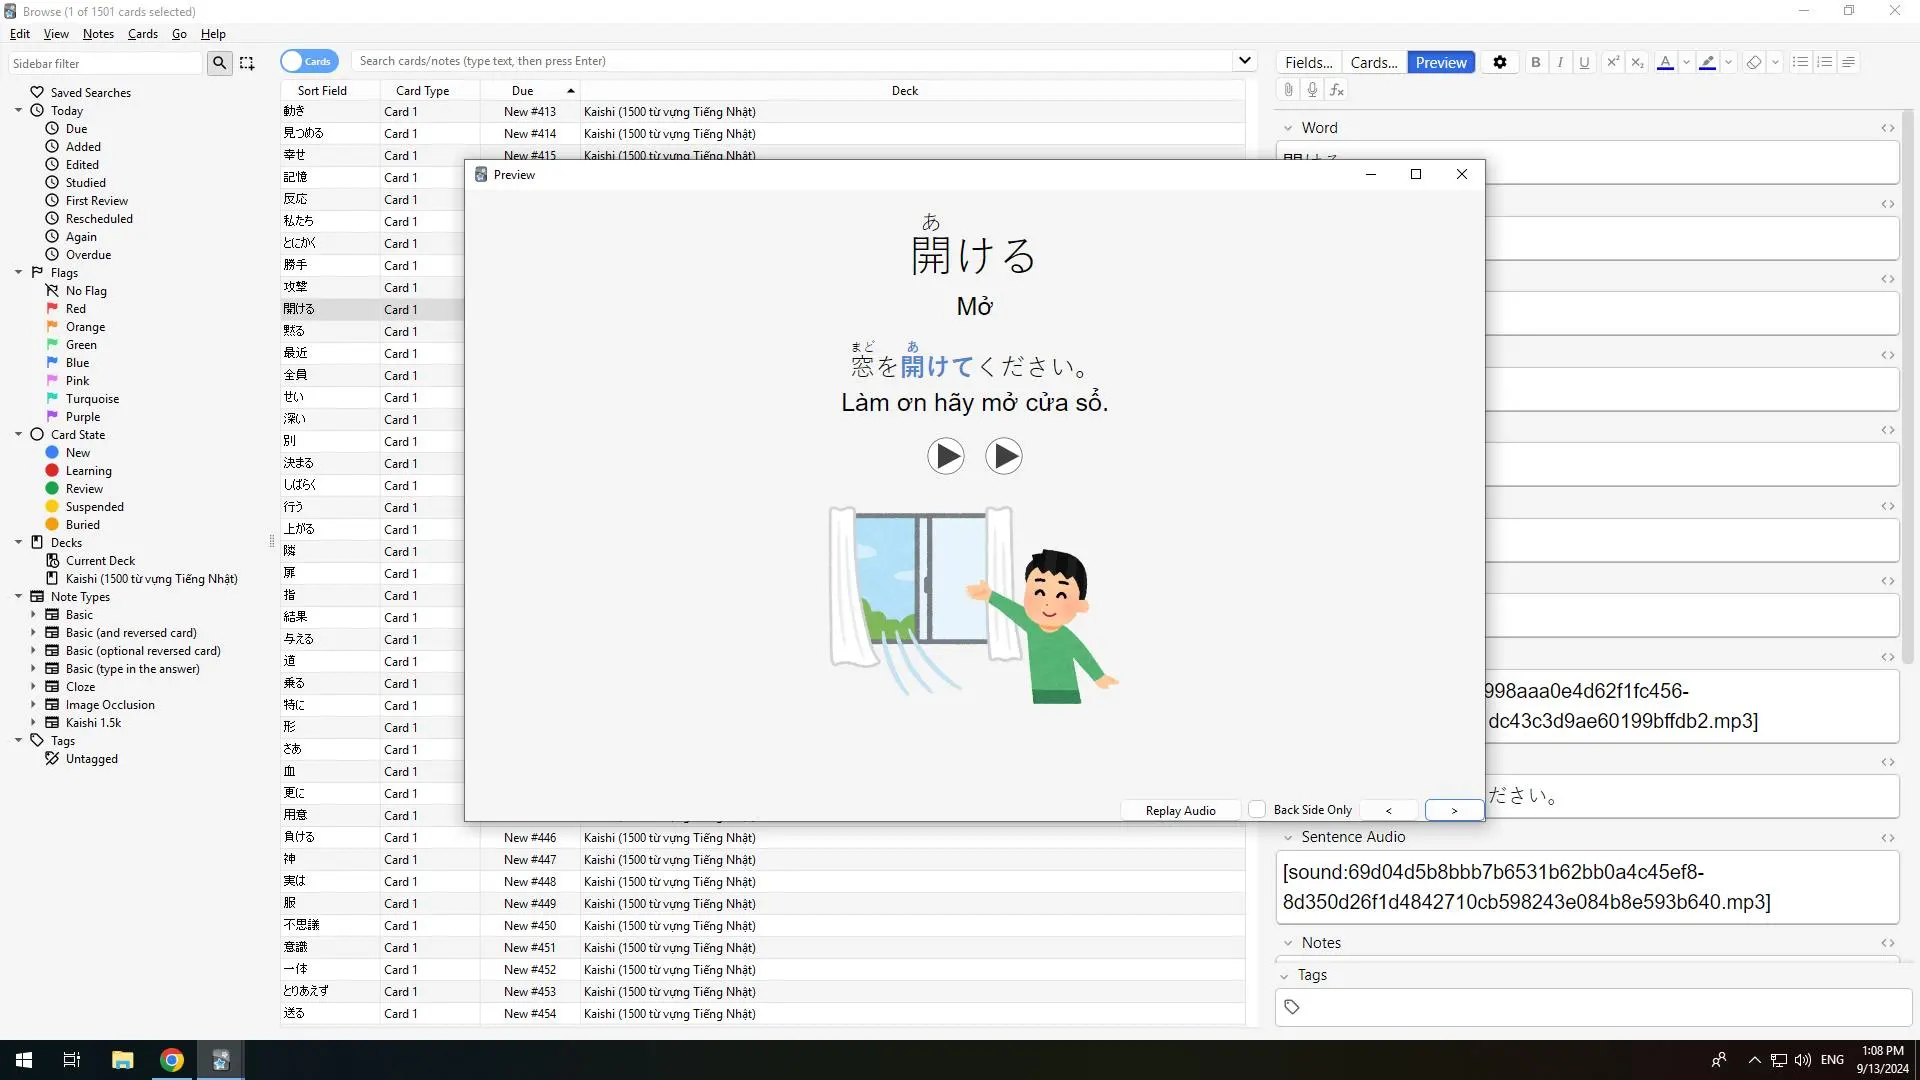Collapse the Sentence Audio field
Image resolution: width=1920 pixels, height=1080 pixels.
coord(1288,838)
